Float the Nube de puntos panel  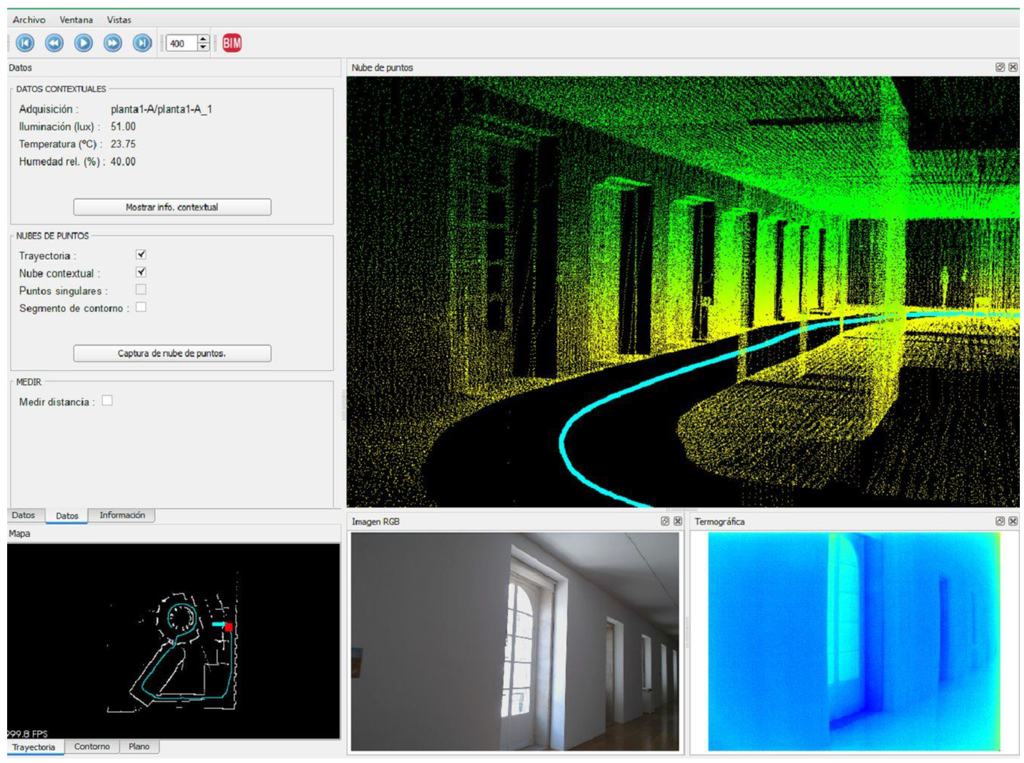point(1000,67)
